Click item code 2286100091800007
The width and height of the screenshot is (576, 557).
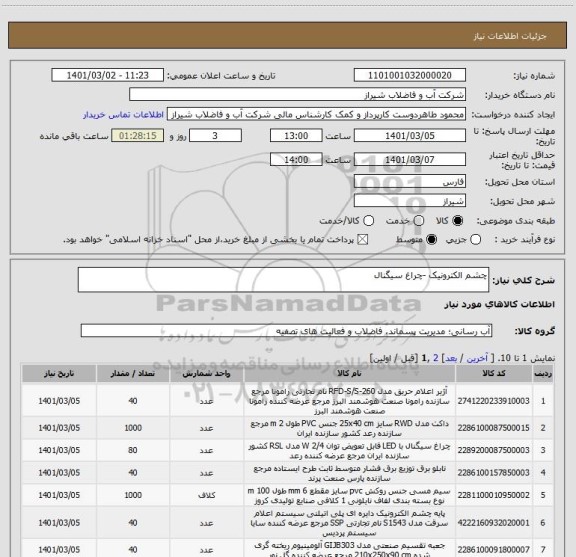(x=493, y=549)
